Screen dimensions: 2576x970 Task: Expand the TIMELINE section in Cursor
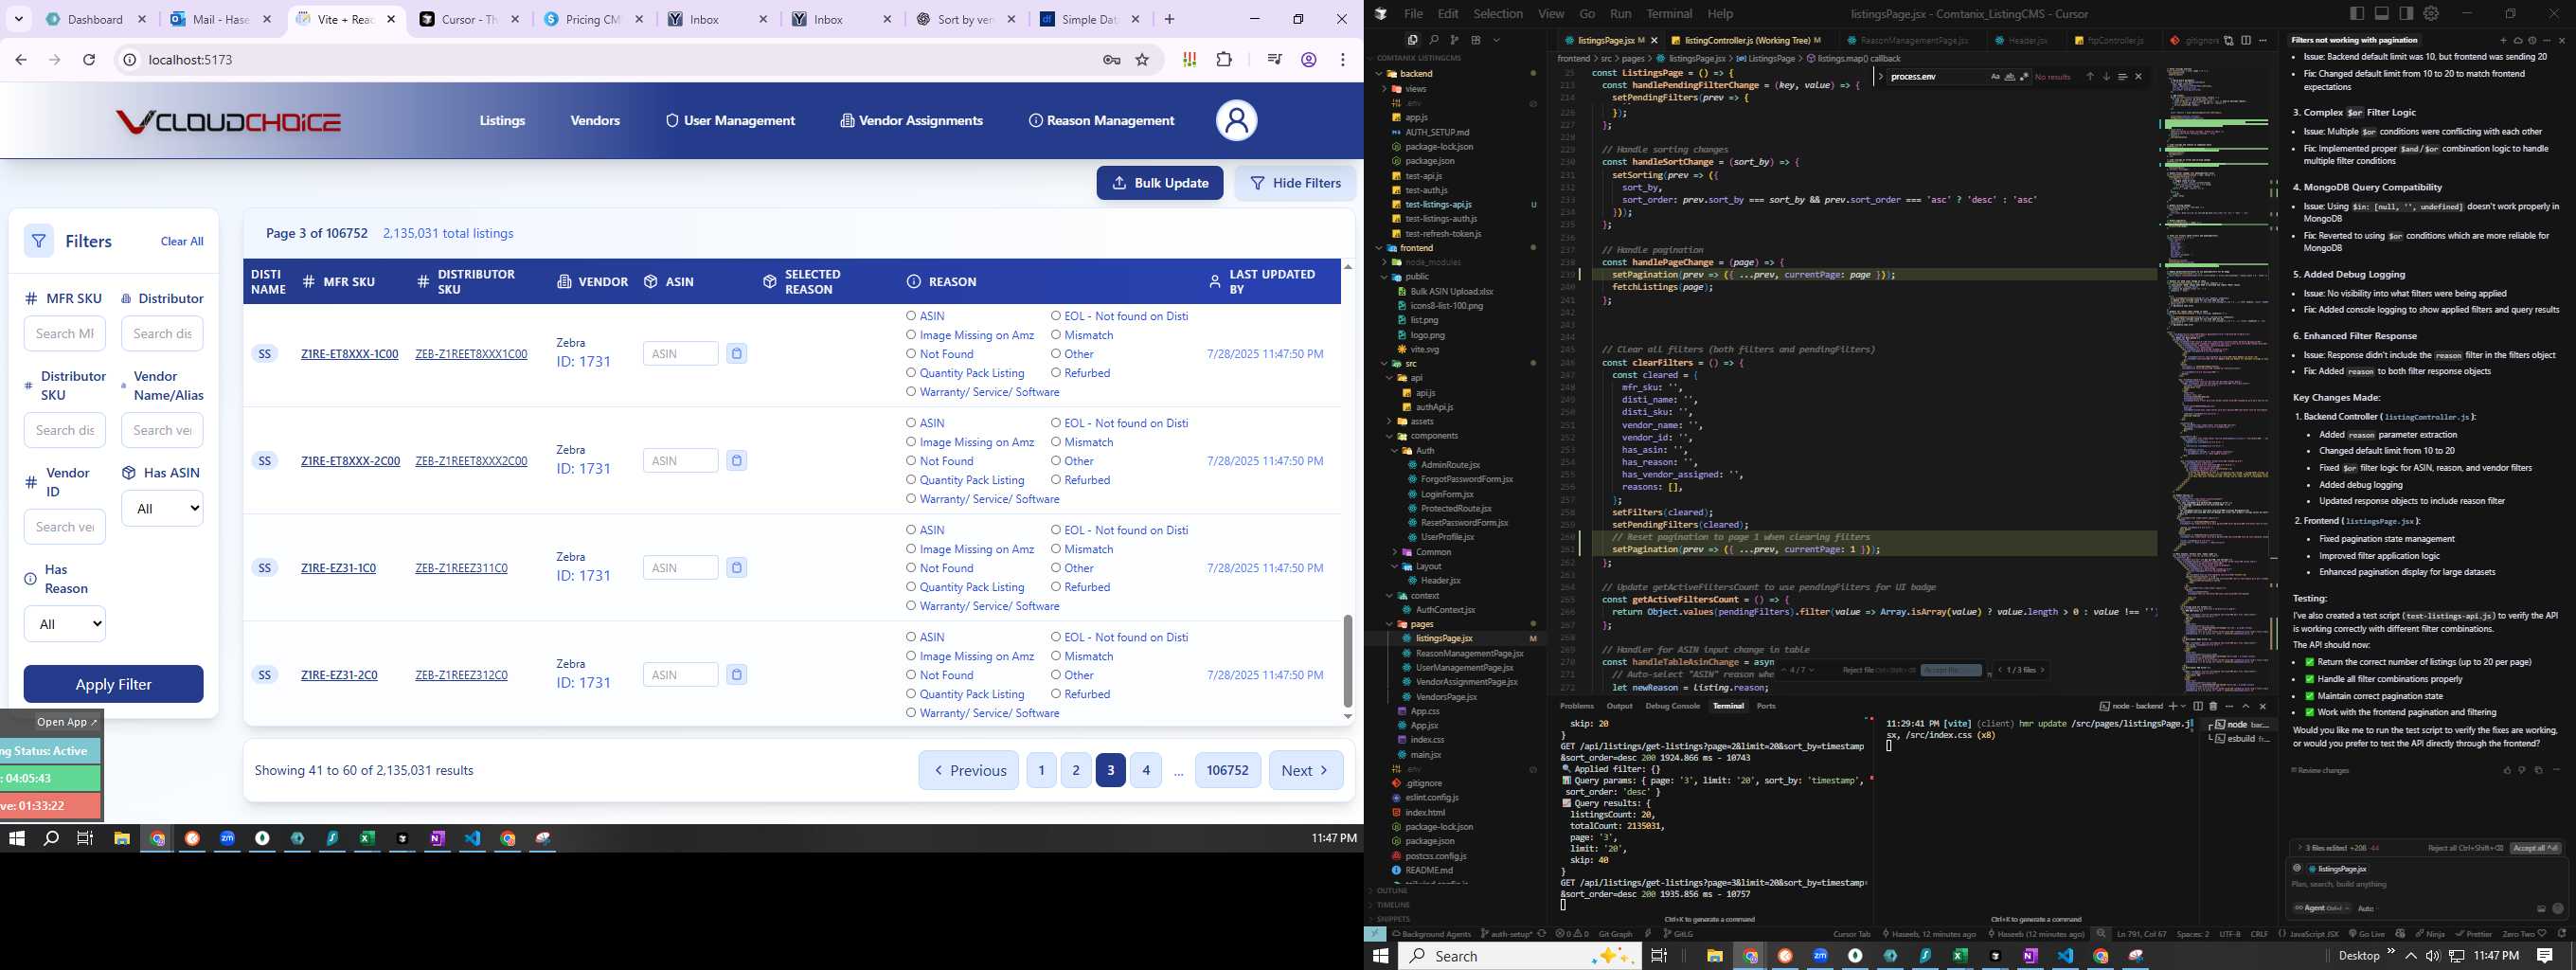click(x=1393, y=905)
